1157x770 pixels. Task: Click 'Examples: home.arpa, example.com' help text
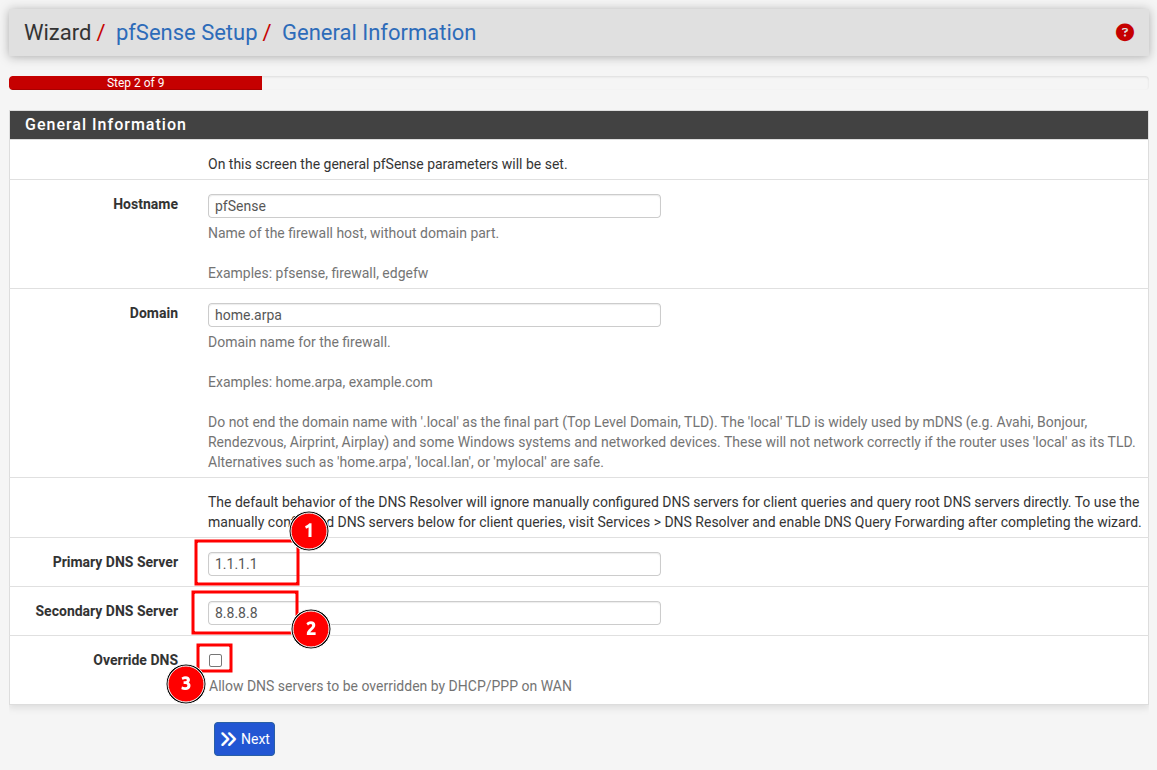320,382
